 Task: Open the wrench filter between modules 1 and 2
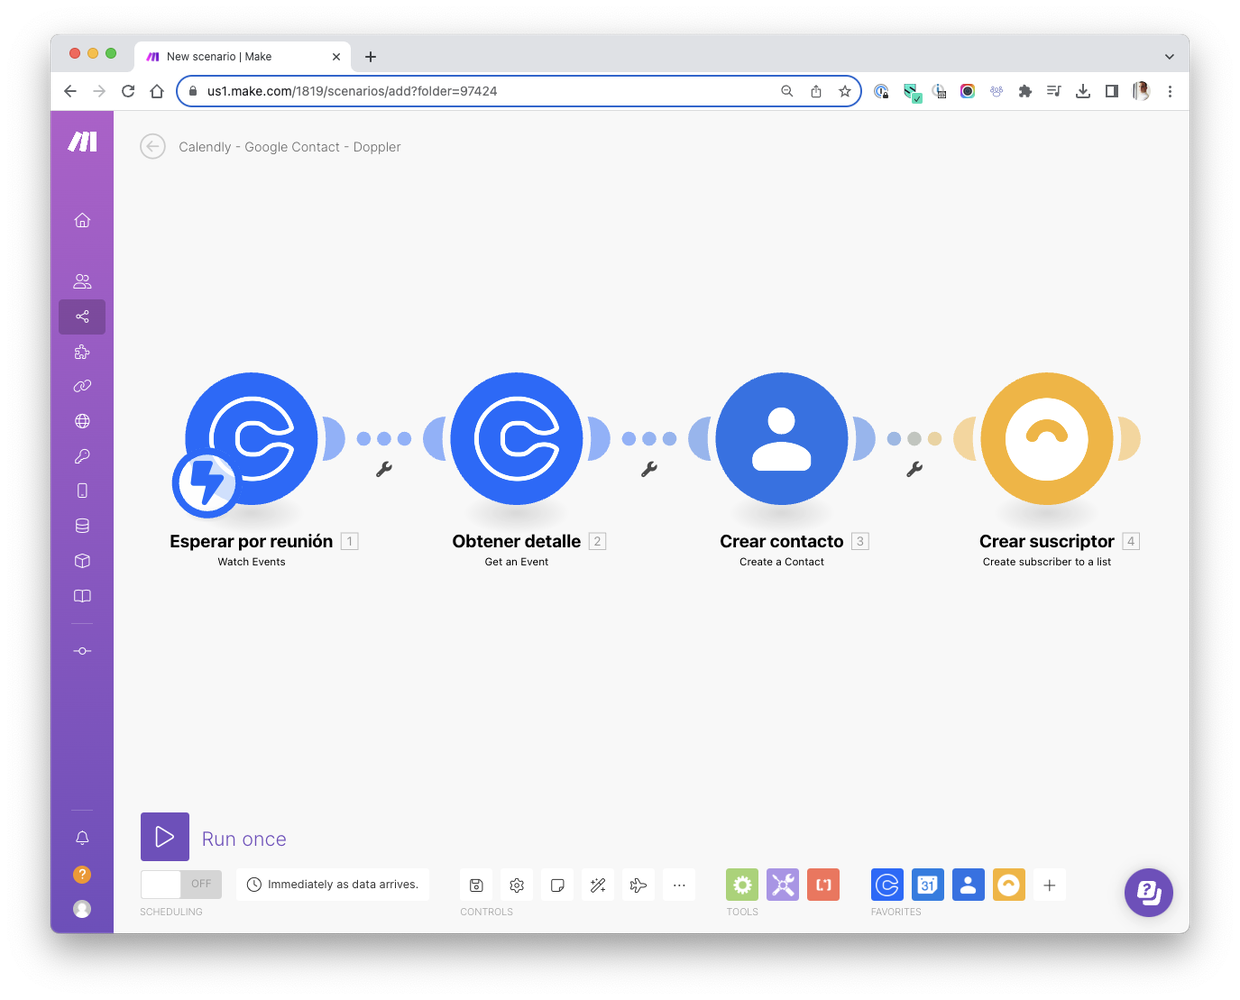click(x=384, y=469)
